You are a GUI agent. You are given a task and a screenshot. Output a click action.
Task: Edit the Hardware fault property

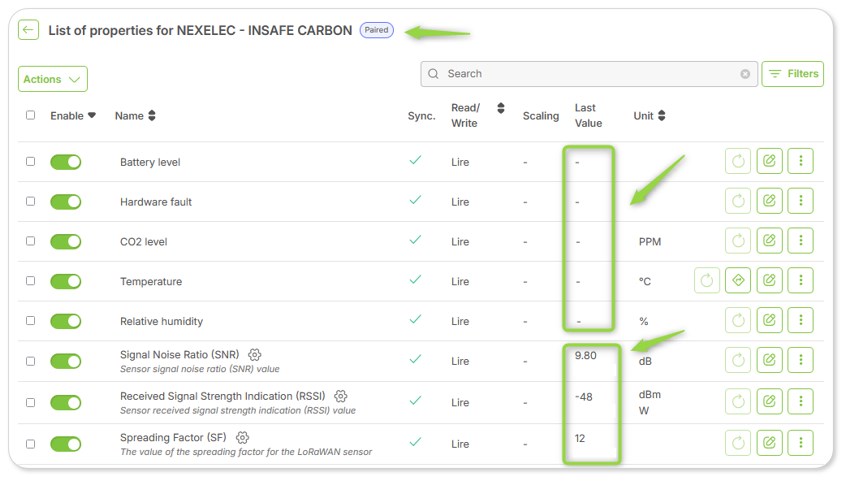(x=769, y=201)
